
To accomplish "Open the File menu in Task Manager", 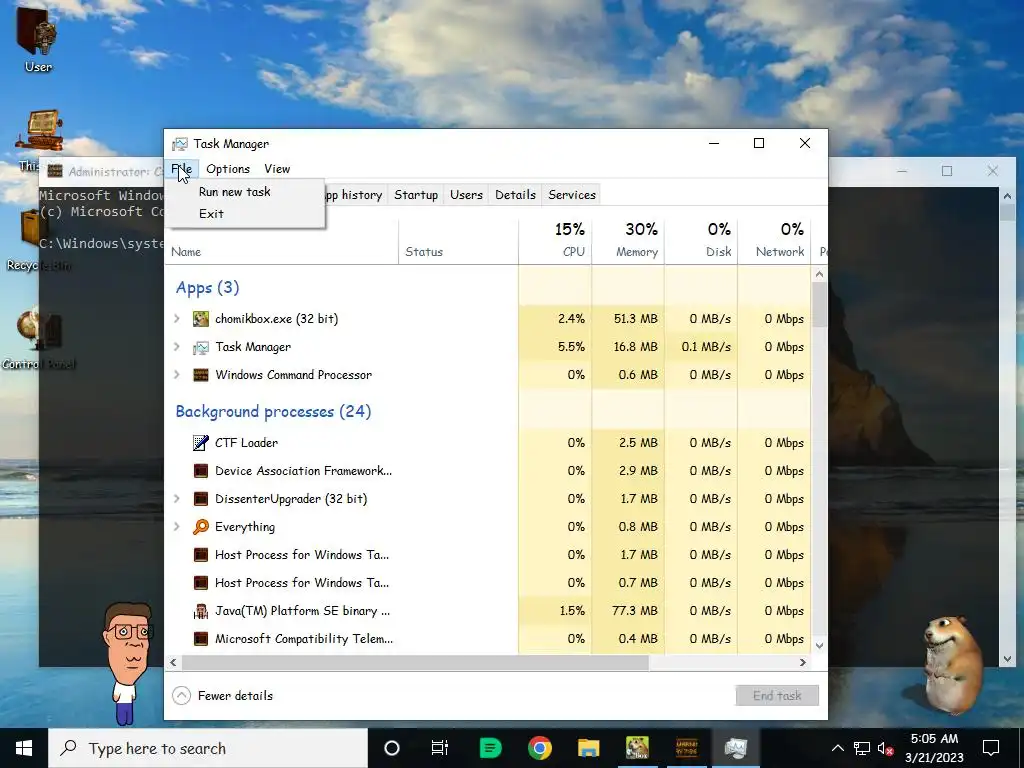I will click(x=182, y=168).
